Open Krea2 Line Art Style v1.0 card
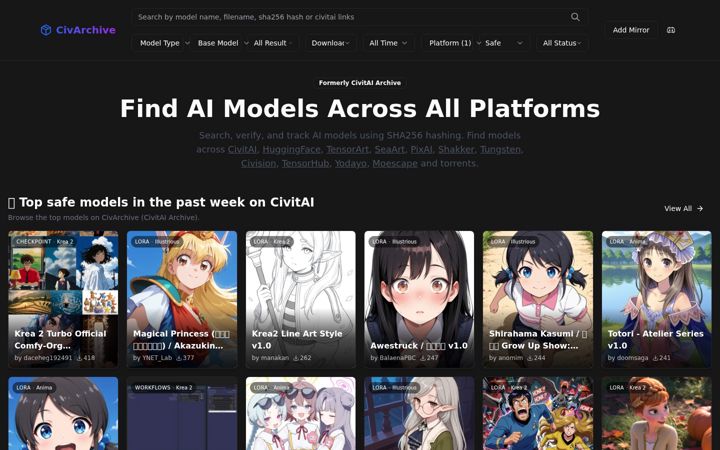This screenshot has height=450, width=720. pos(300,299)
